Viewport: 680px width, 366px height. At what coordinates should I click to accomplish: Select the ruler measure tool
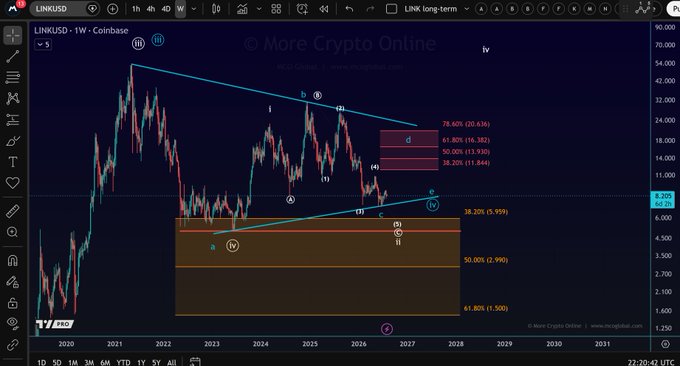(x=13, y=211)
